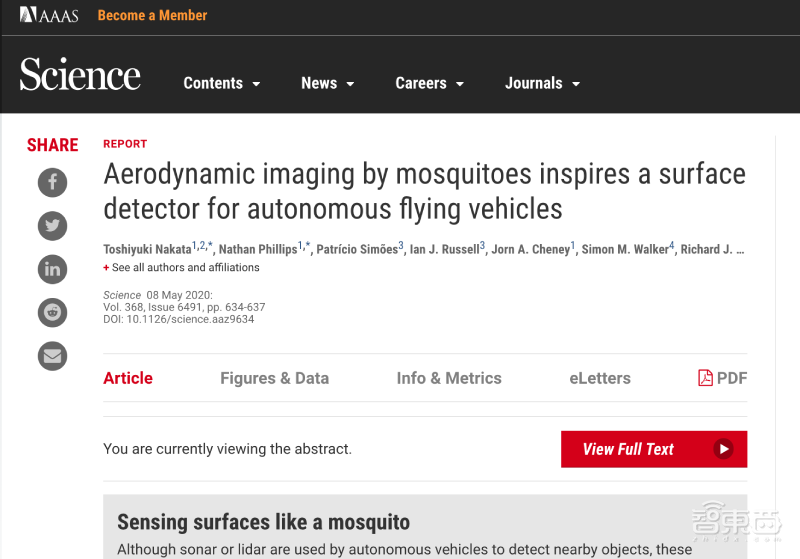800x559 pixels.
Task: Share article on Facebook
Action: 52,182
